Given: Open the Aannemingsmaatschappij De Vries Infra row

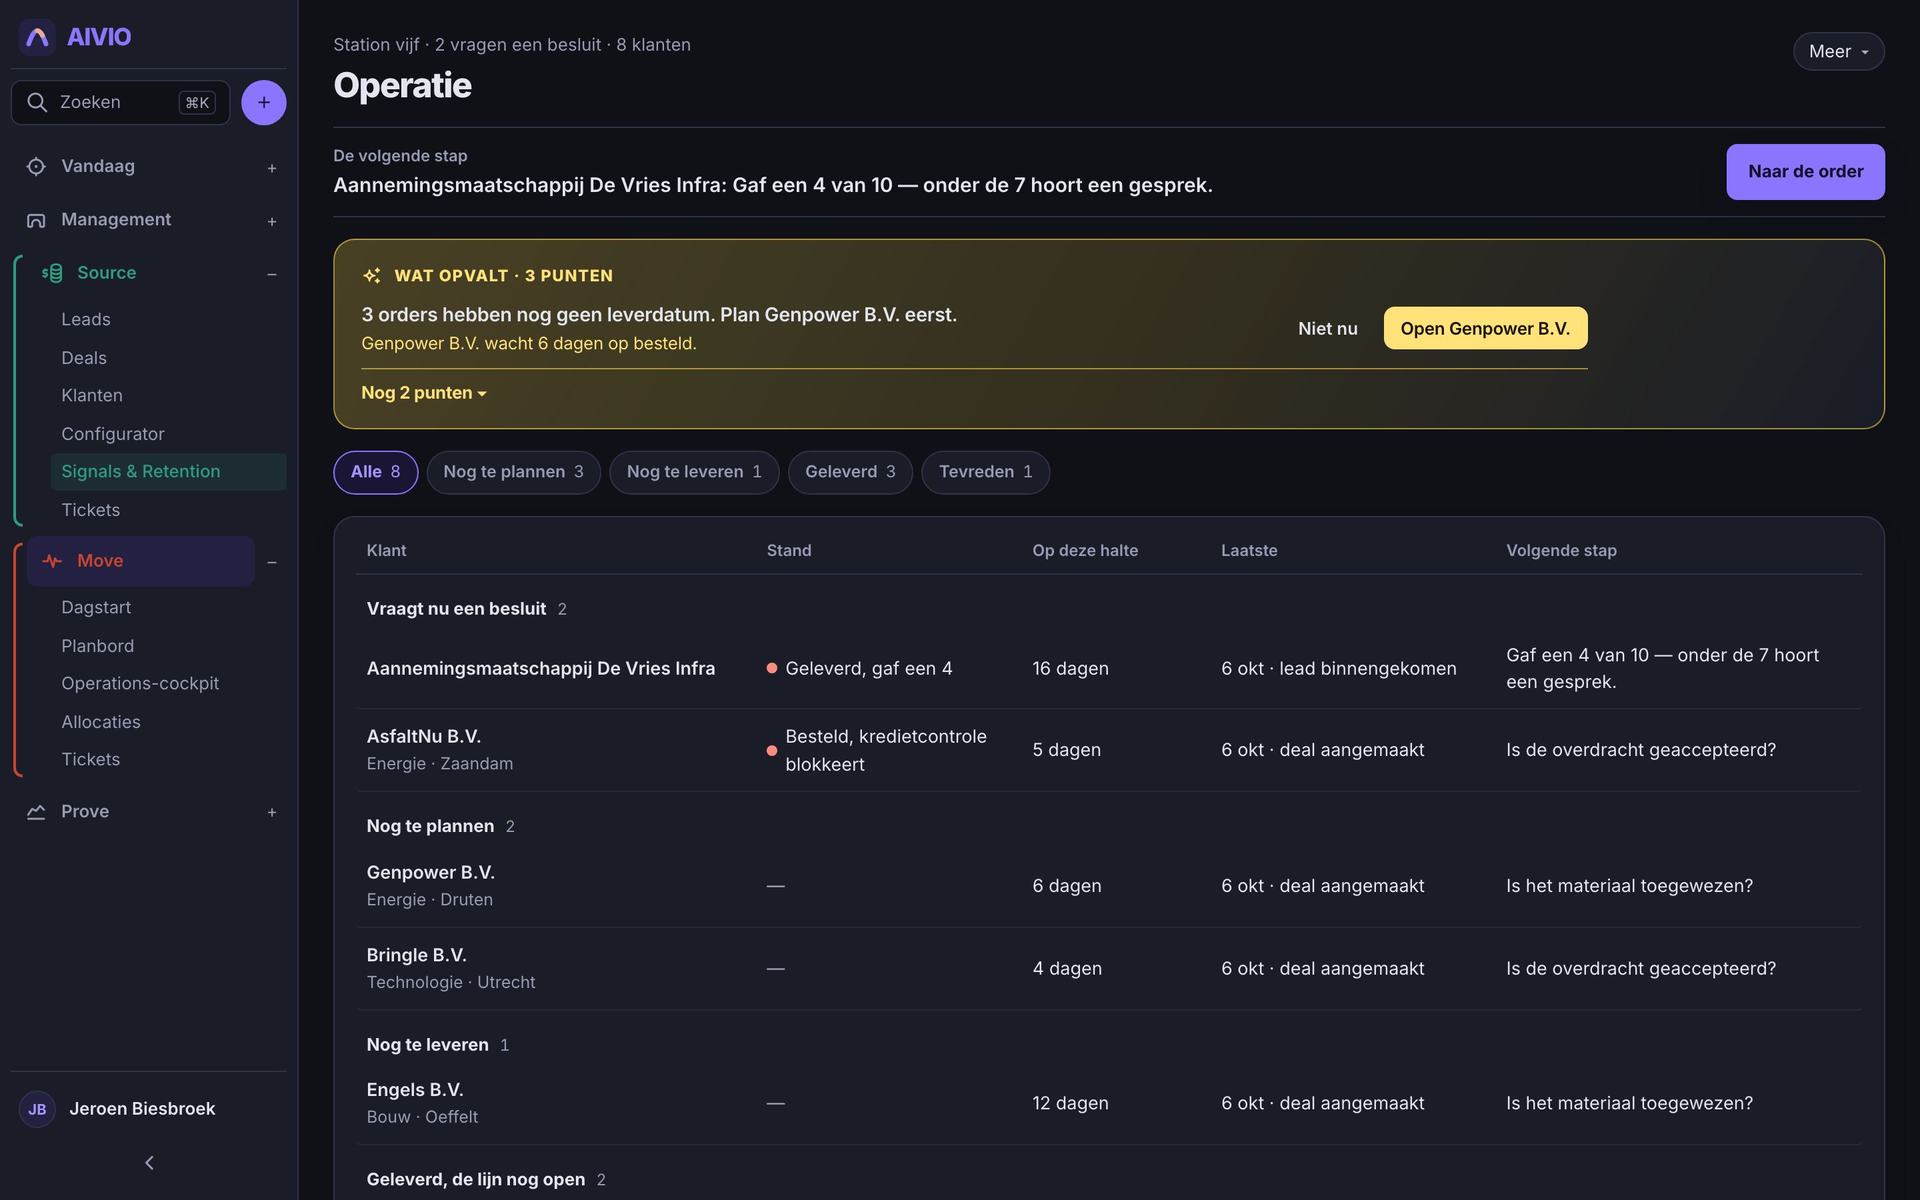Looking at the screenshot, I should (x=1109, y=669).
